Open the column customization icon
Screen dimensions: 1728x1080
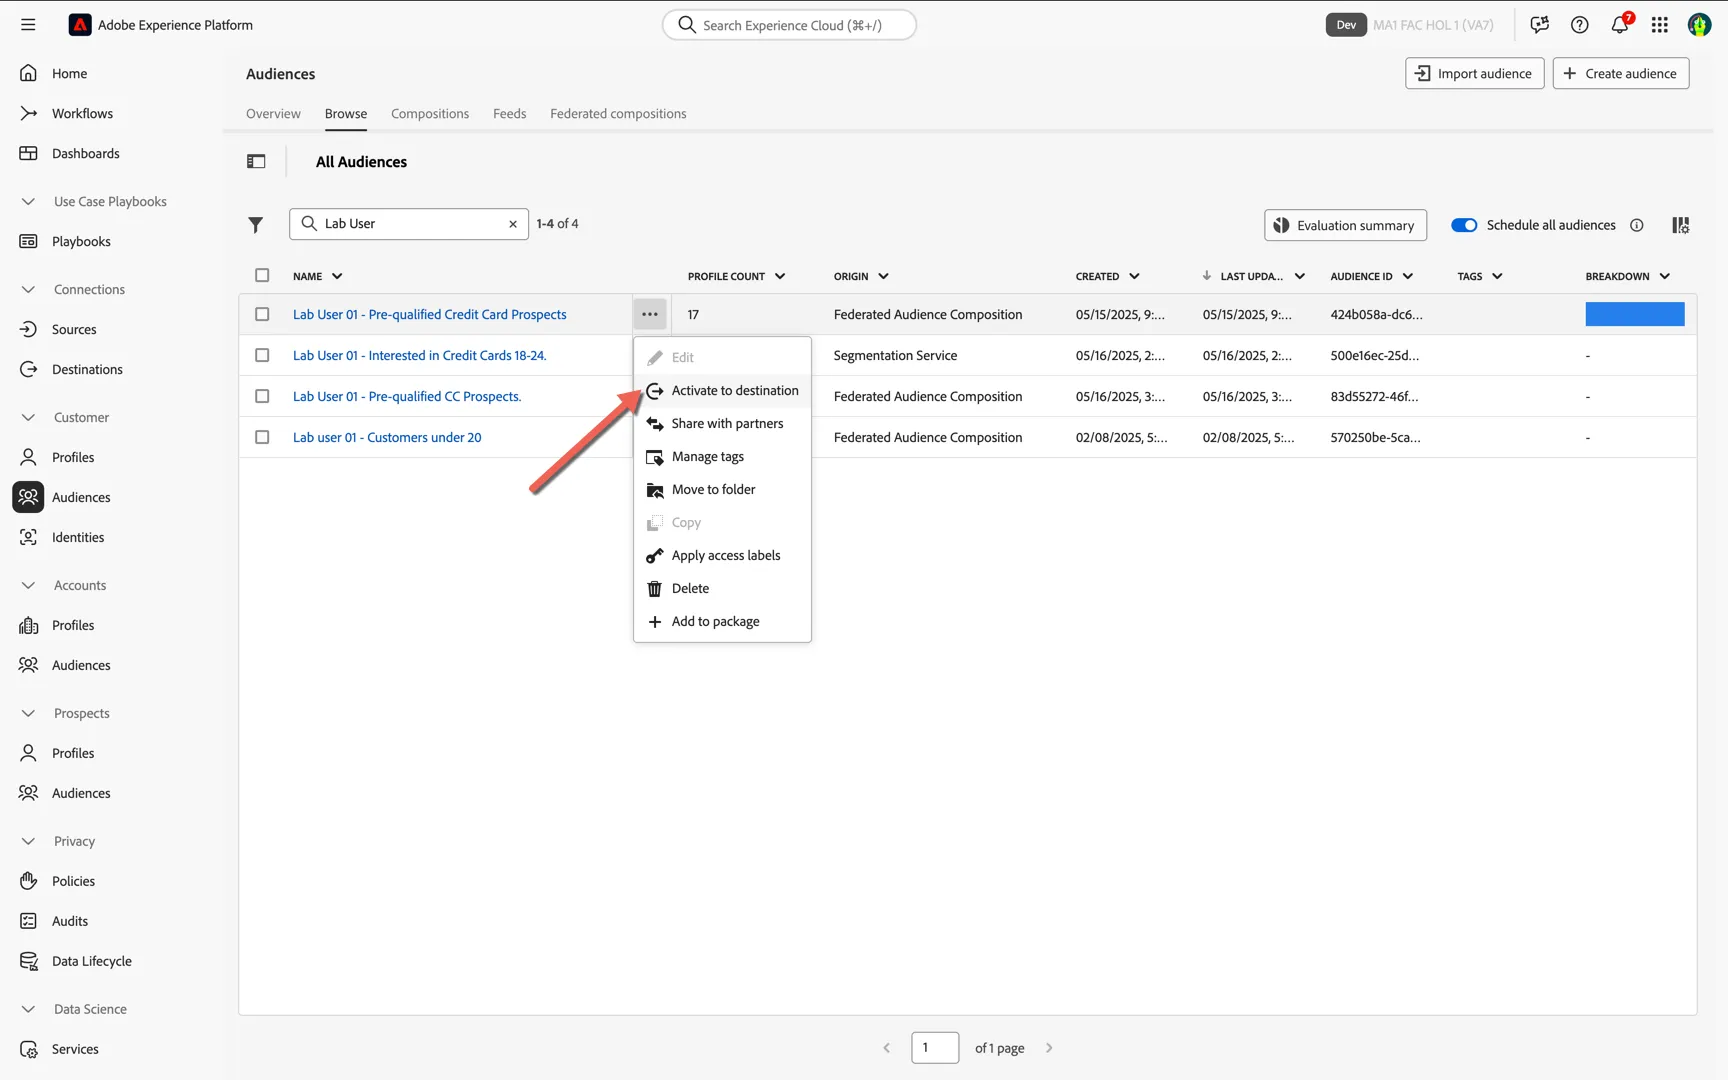pos(1681,225)
